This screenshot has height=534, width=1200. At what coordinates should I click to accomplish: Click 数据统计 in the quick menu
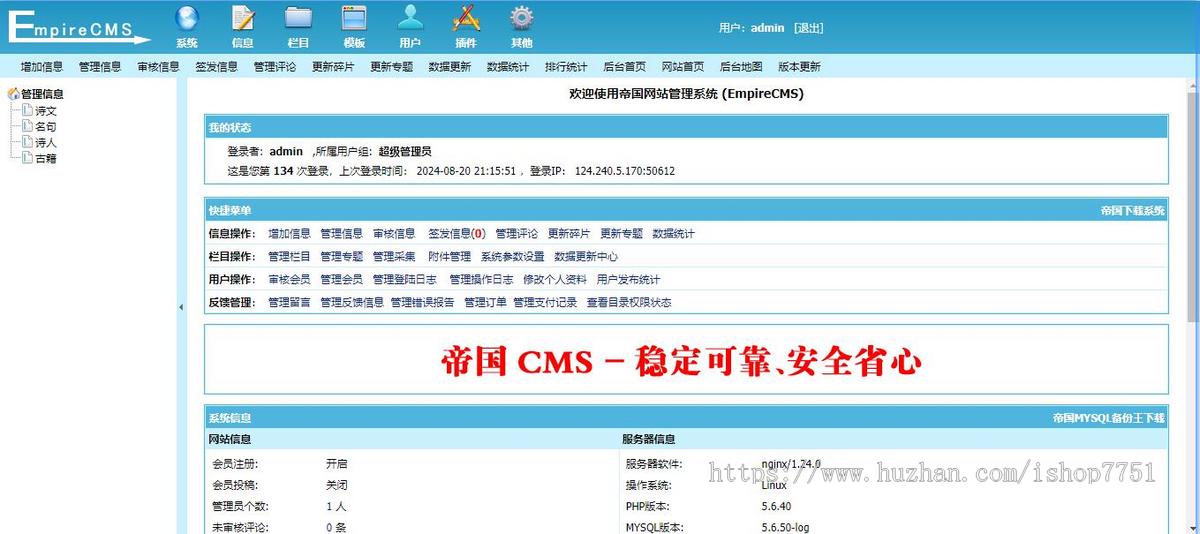click(673, 234)
